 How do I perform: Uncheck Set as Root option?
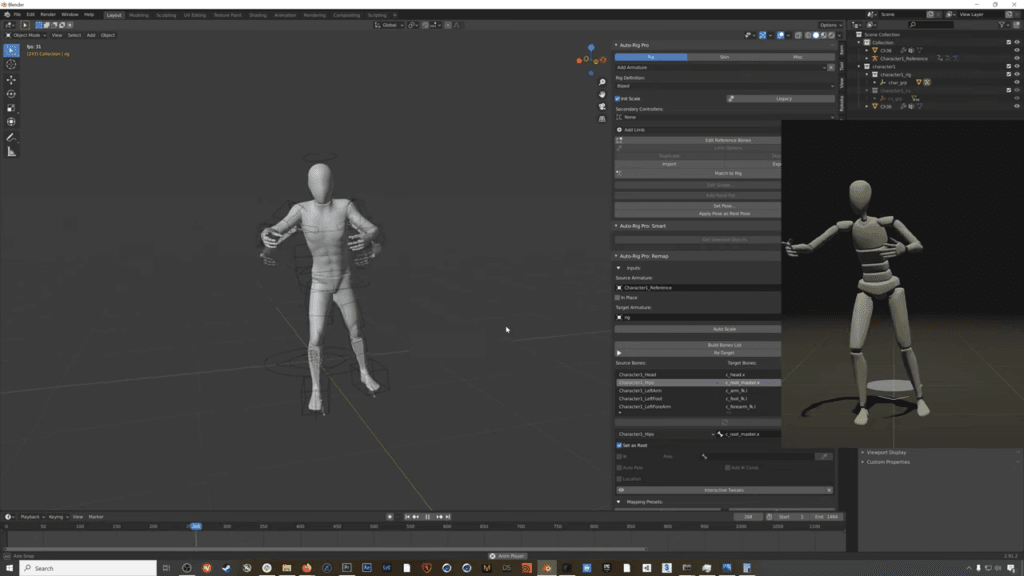(619, 445)
